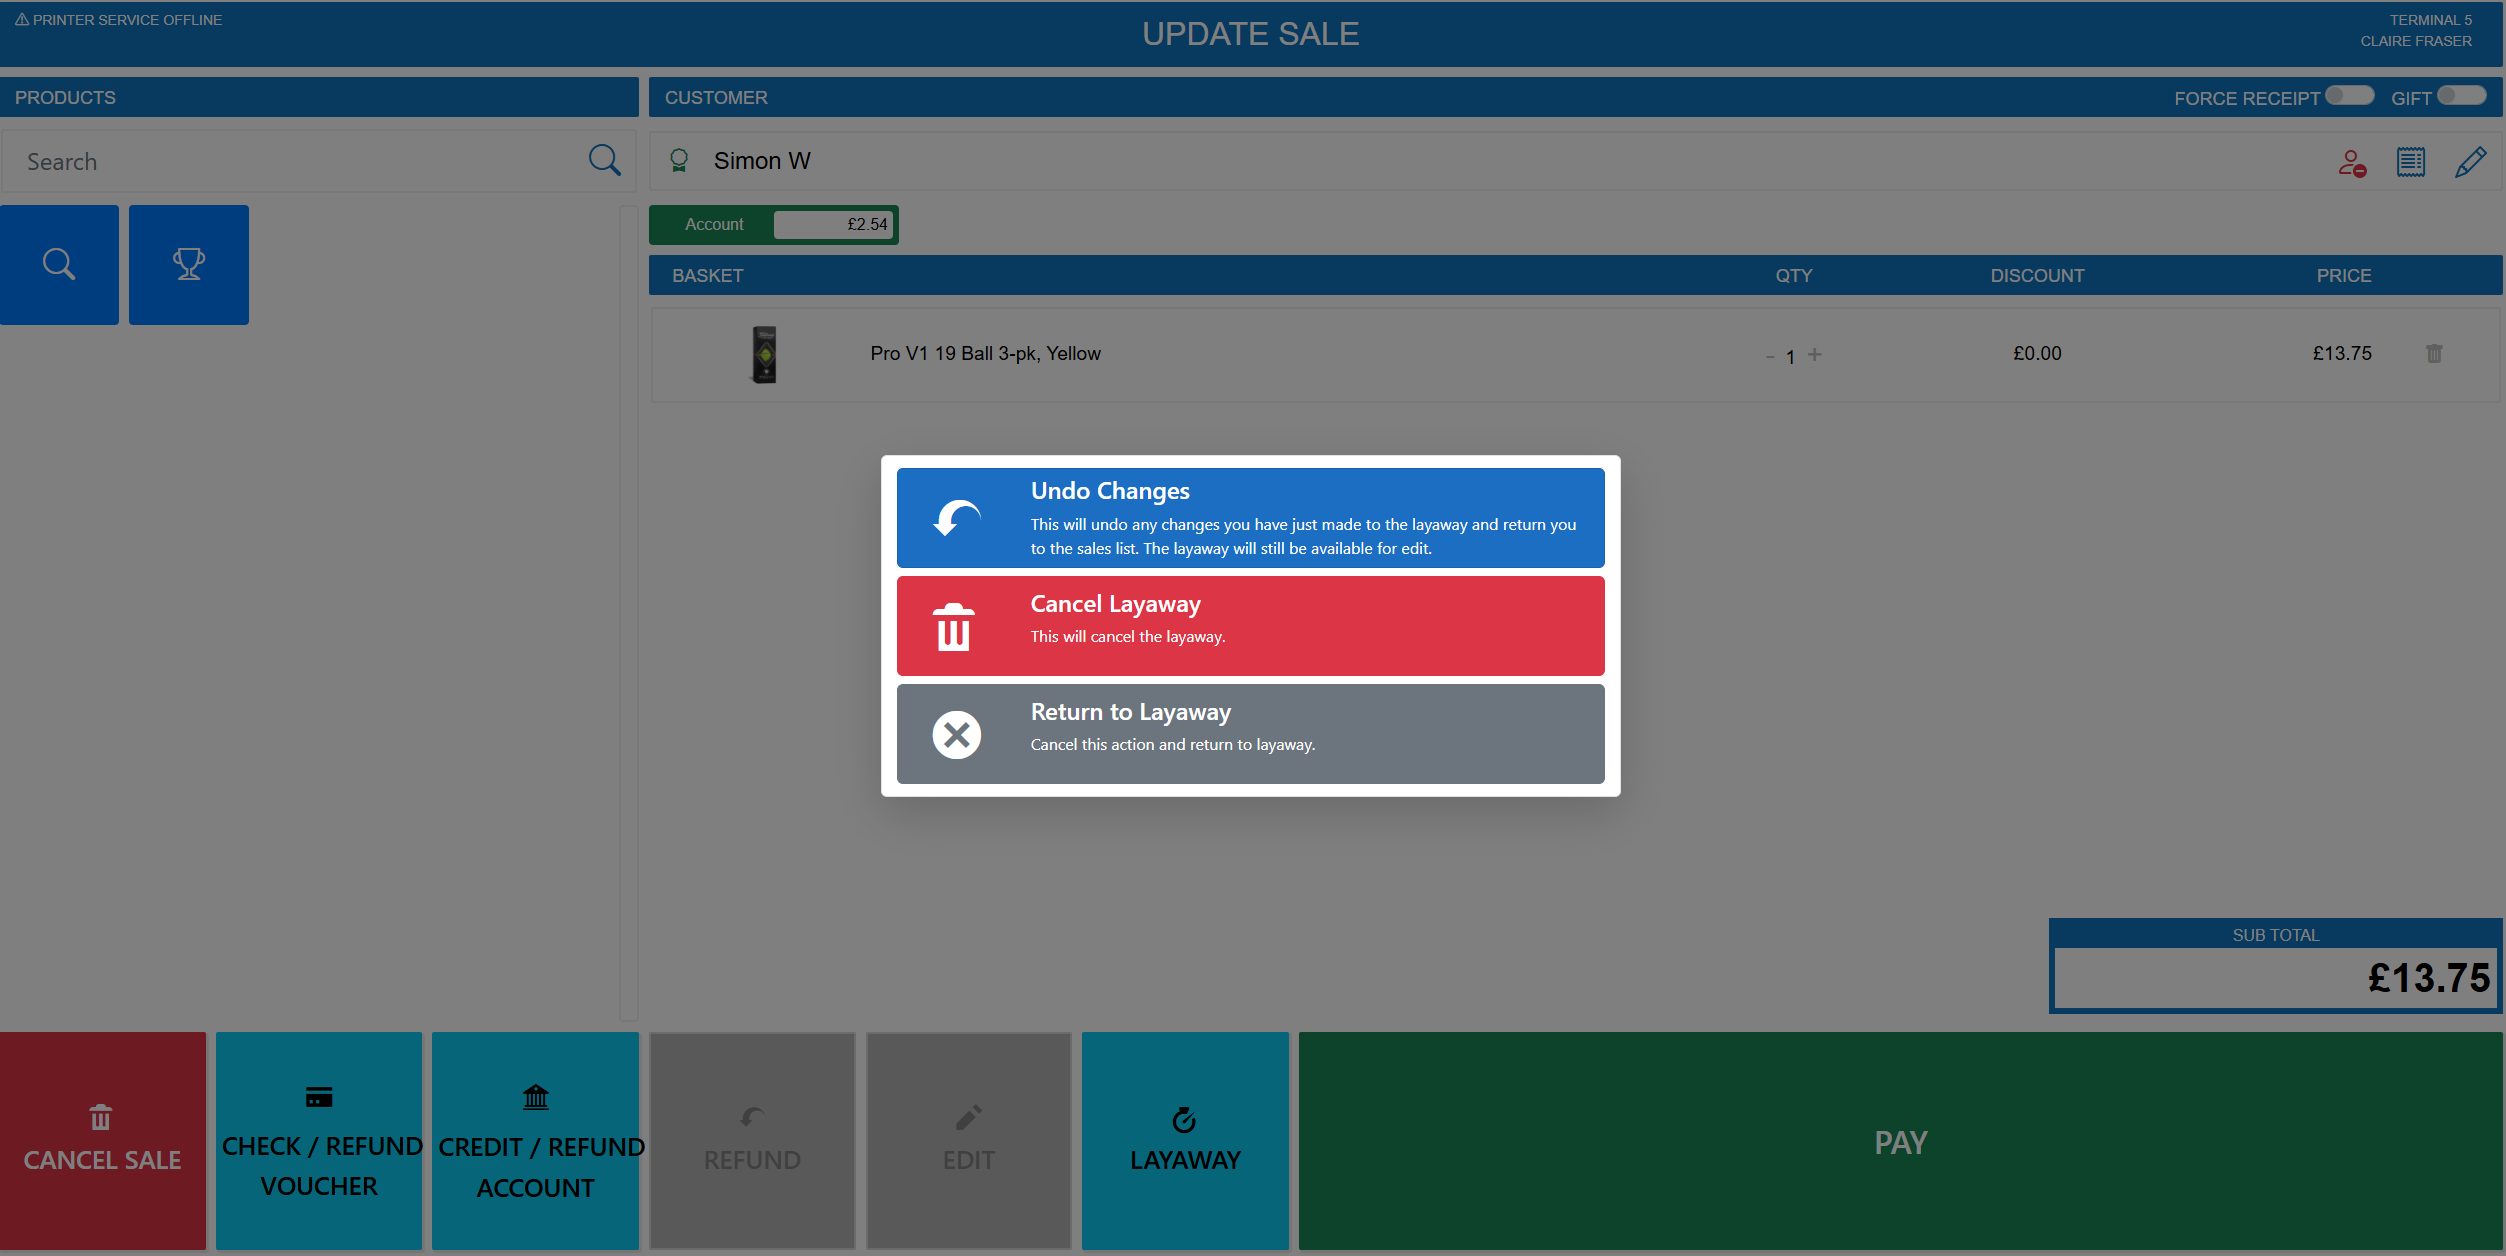Choose Return to Layaway option
The image size is (2506, 1256).
point(1250,734)
